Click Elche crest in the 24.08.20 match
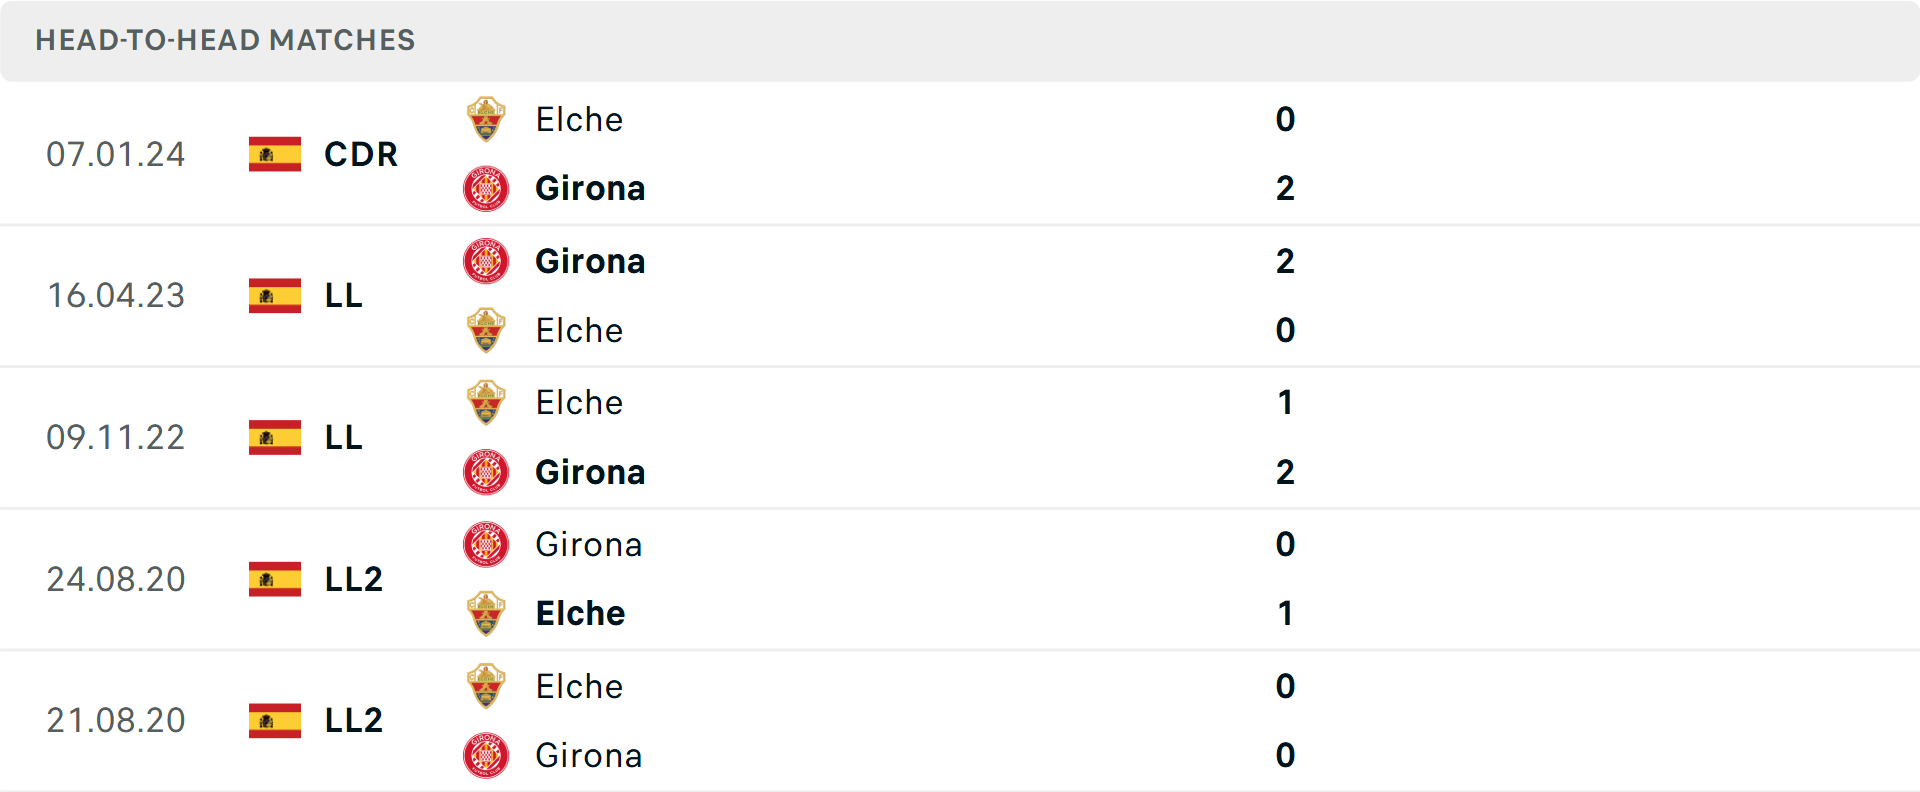 point(486,614)
